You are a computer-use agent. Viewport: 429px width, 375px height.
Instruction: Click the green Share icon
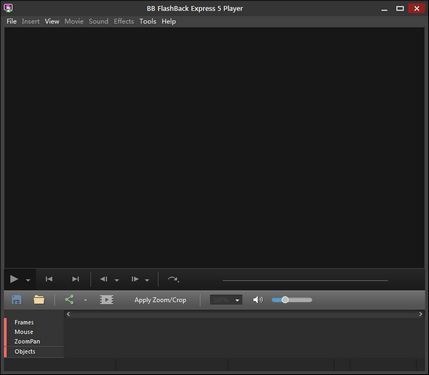tap(69, 299)
